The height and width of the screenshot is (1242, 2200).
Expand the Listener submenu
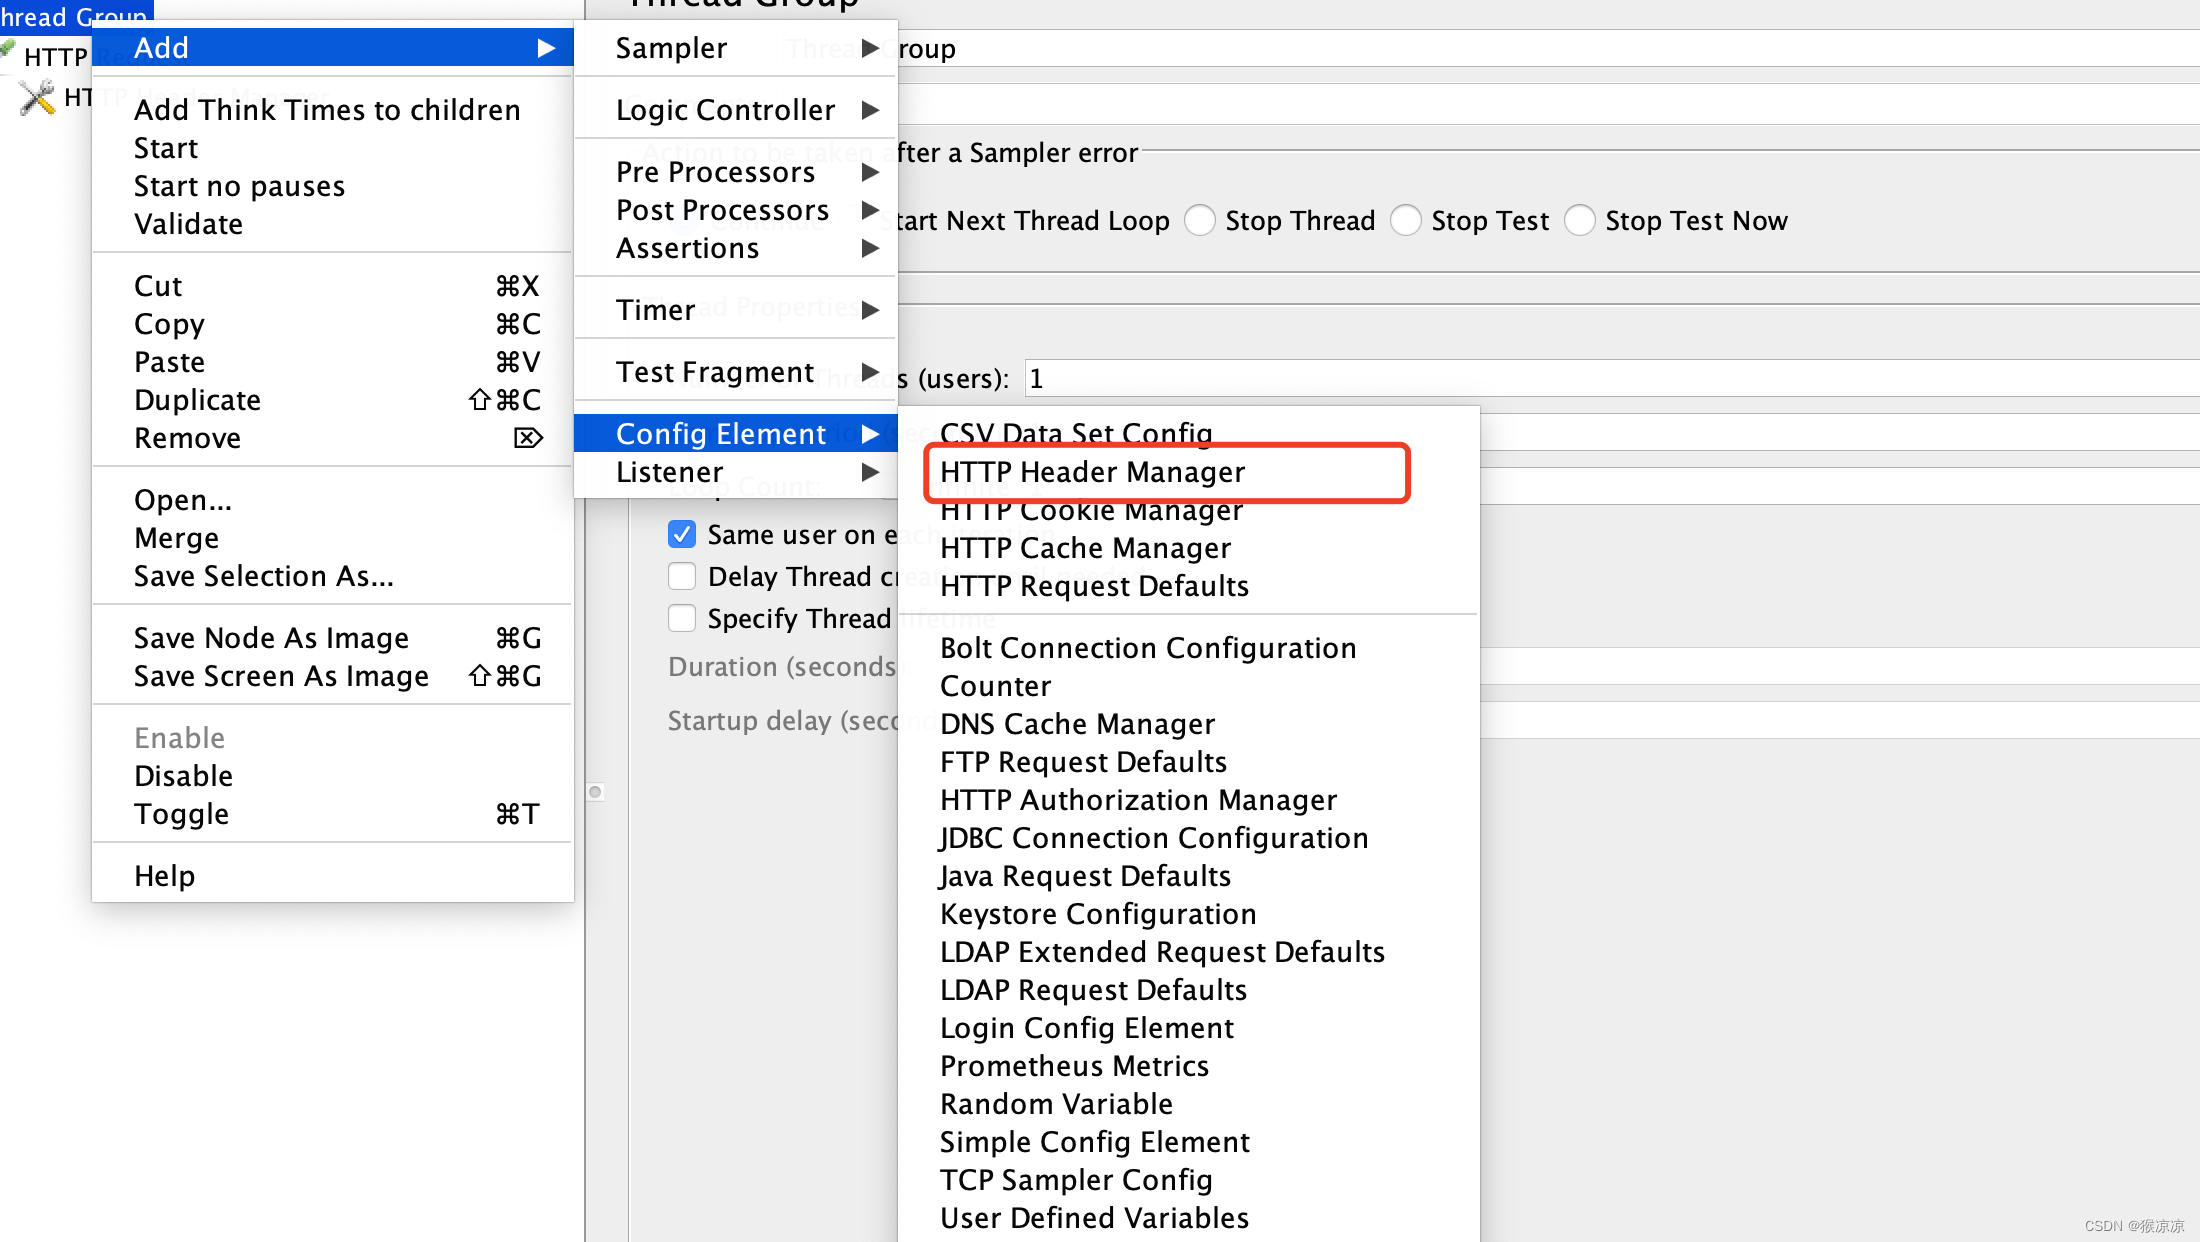[736, 472]
